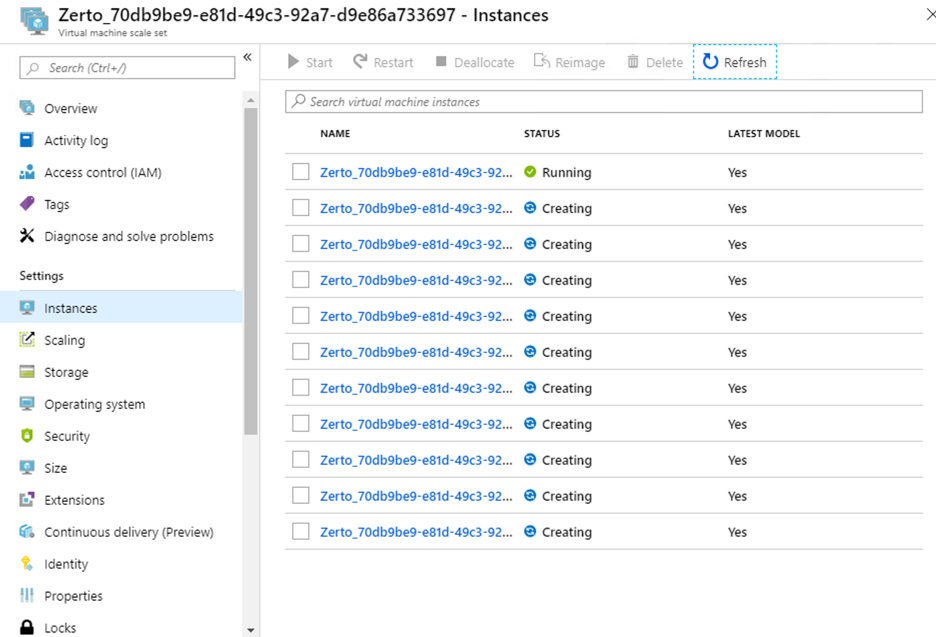Select the Tags icon in sidebar
The height and width of the screenshot is (637, 936).
click(27, 204)
